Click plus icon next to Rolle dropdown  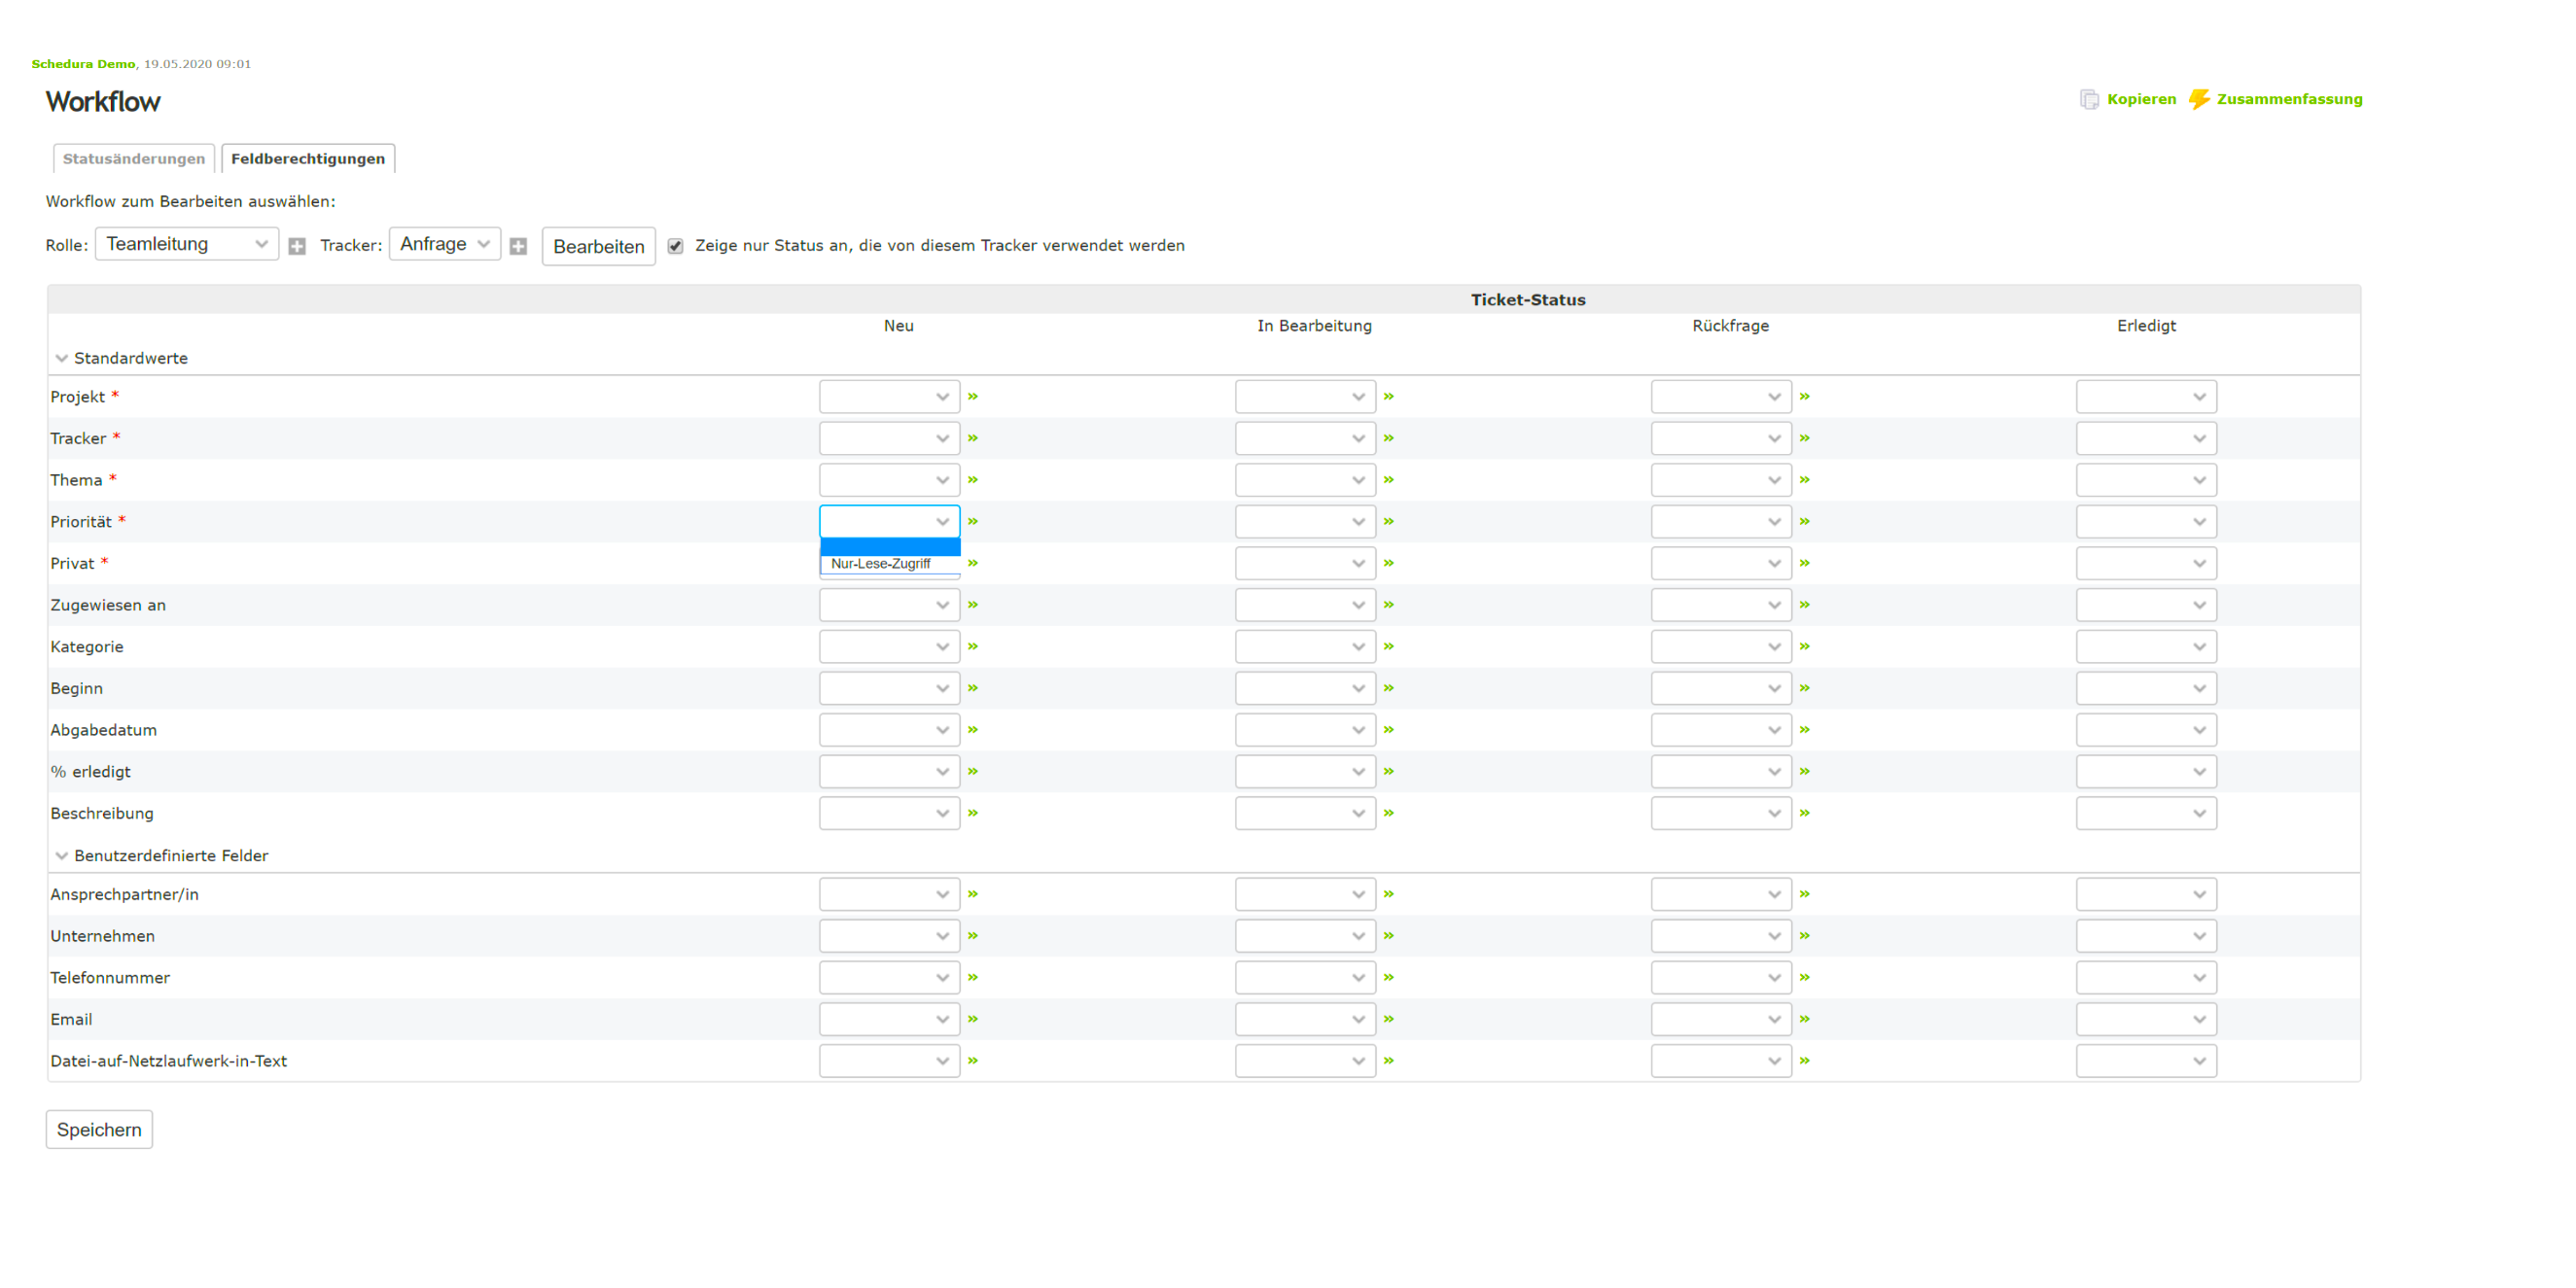coord(297,246)
